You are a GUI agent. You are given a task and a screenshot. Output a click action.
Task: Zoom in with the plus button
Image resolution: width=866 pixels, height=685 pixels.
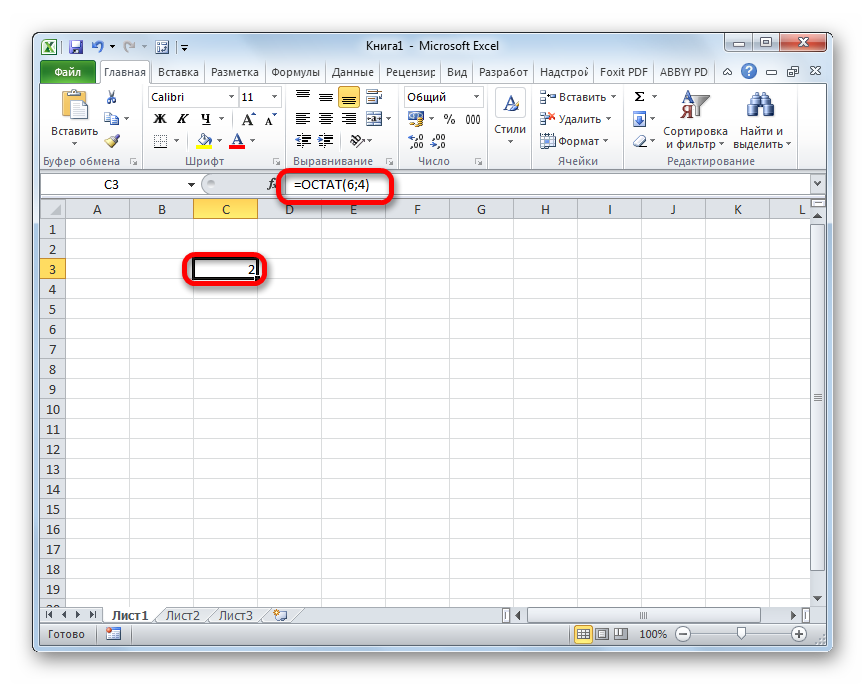799,634
